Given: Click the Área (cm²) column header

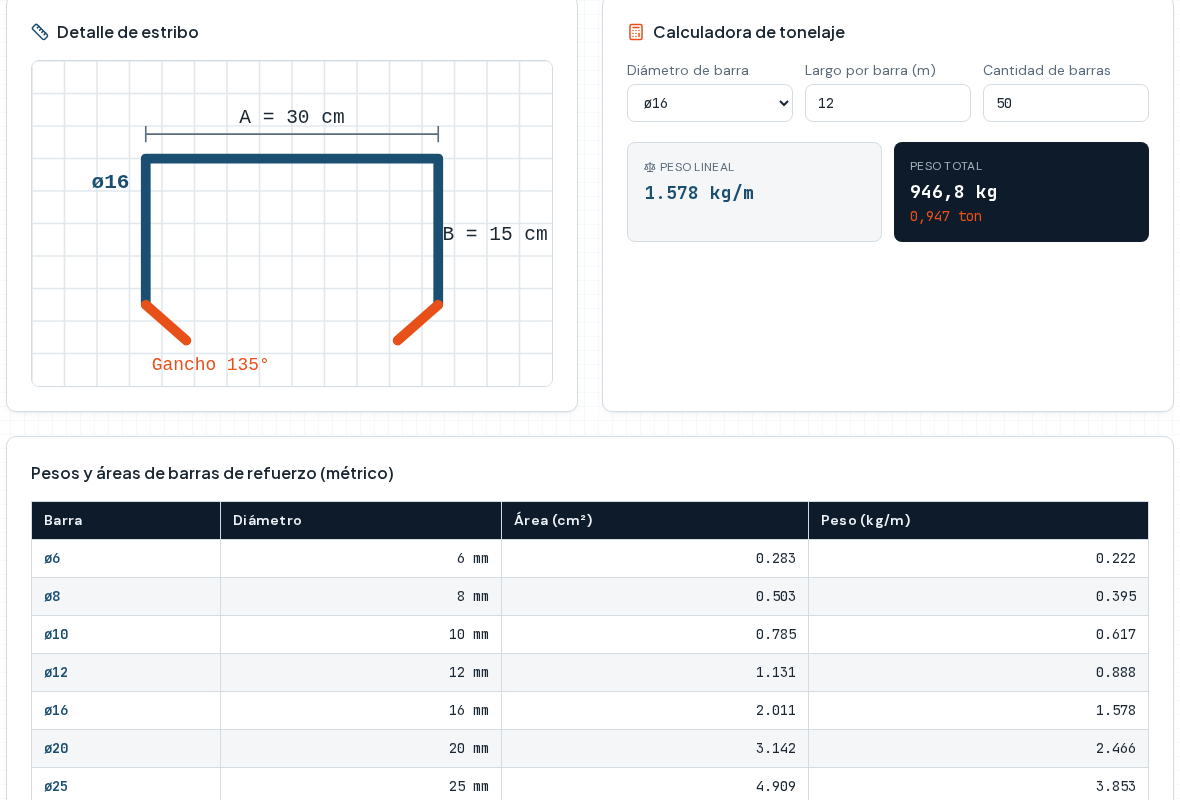Looking at the screenshot, I should point(655,520).
